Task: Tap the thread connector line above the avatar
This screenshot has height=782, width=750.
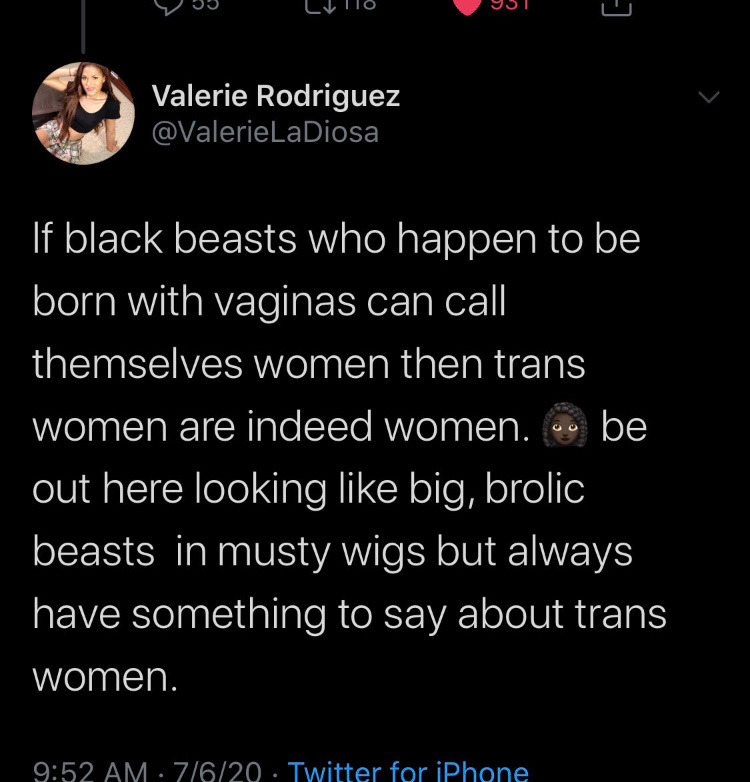Action: tap(83, 26)
